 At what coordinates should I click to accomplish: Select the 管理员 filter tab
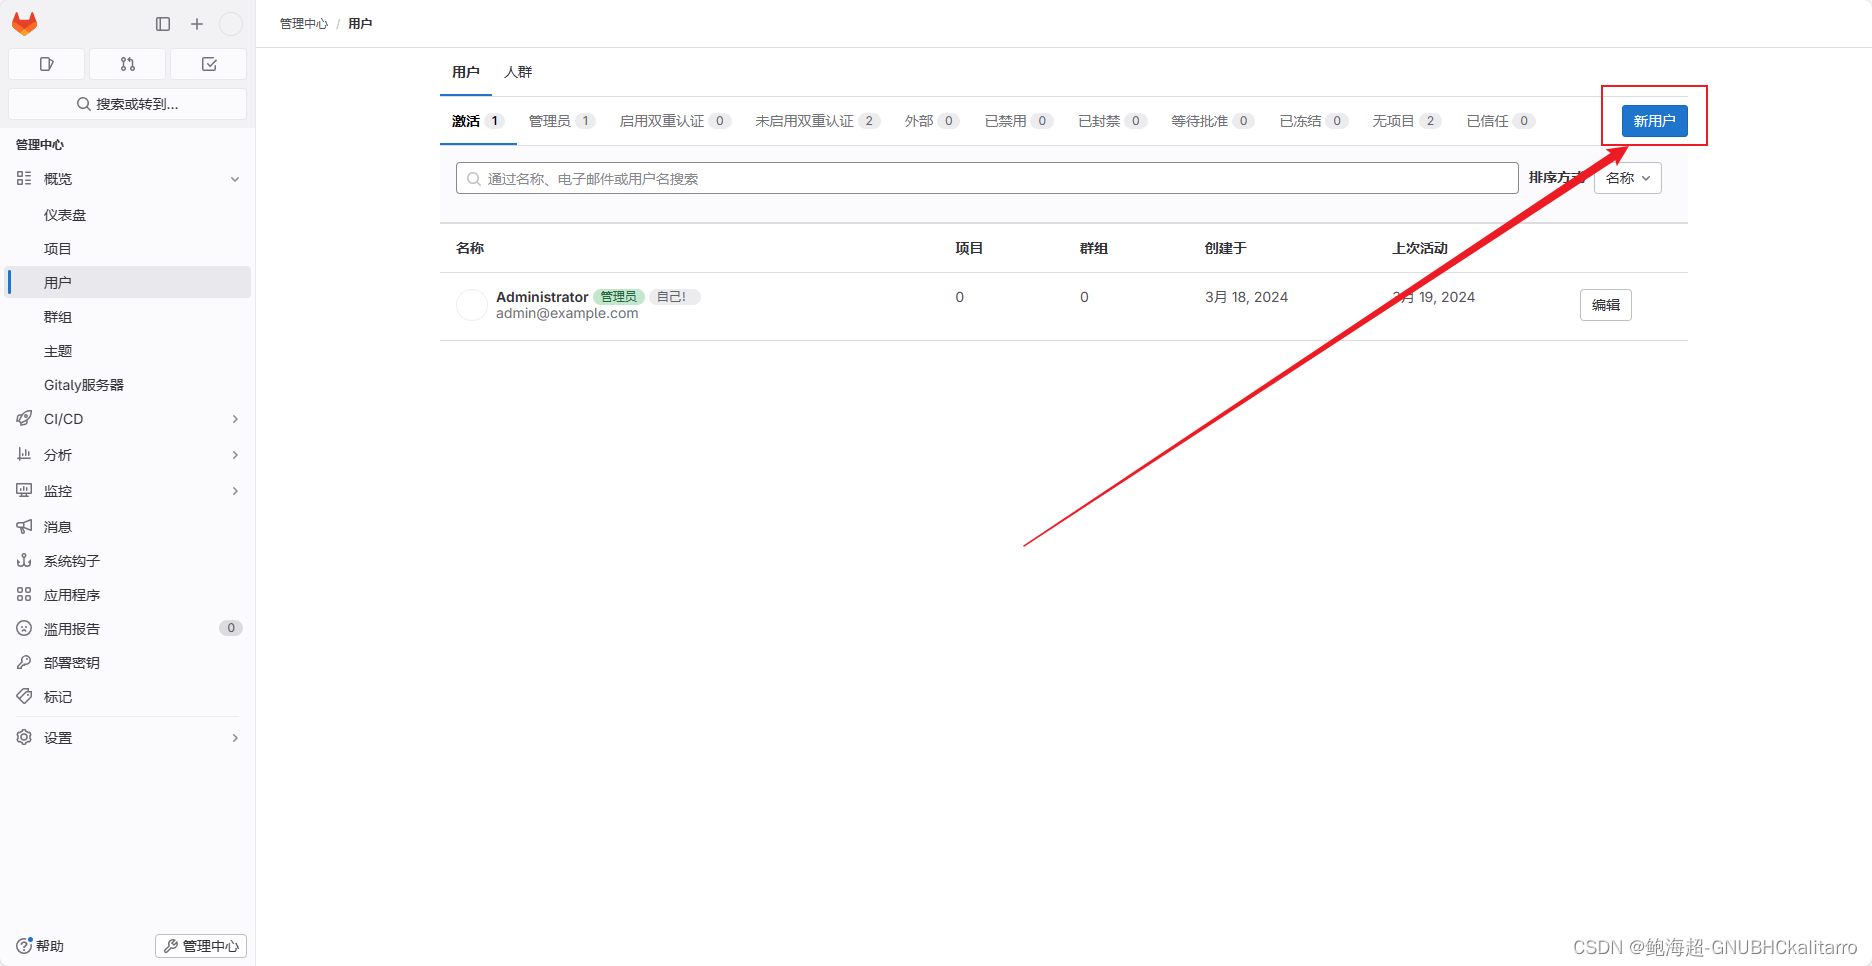point(562,121)
